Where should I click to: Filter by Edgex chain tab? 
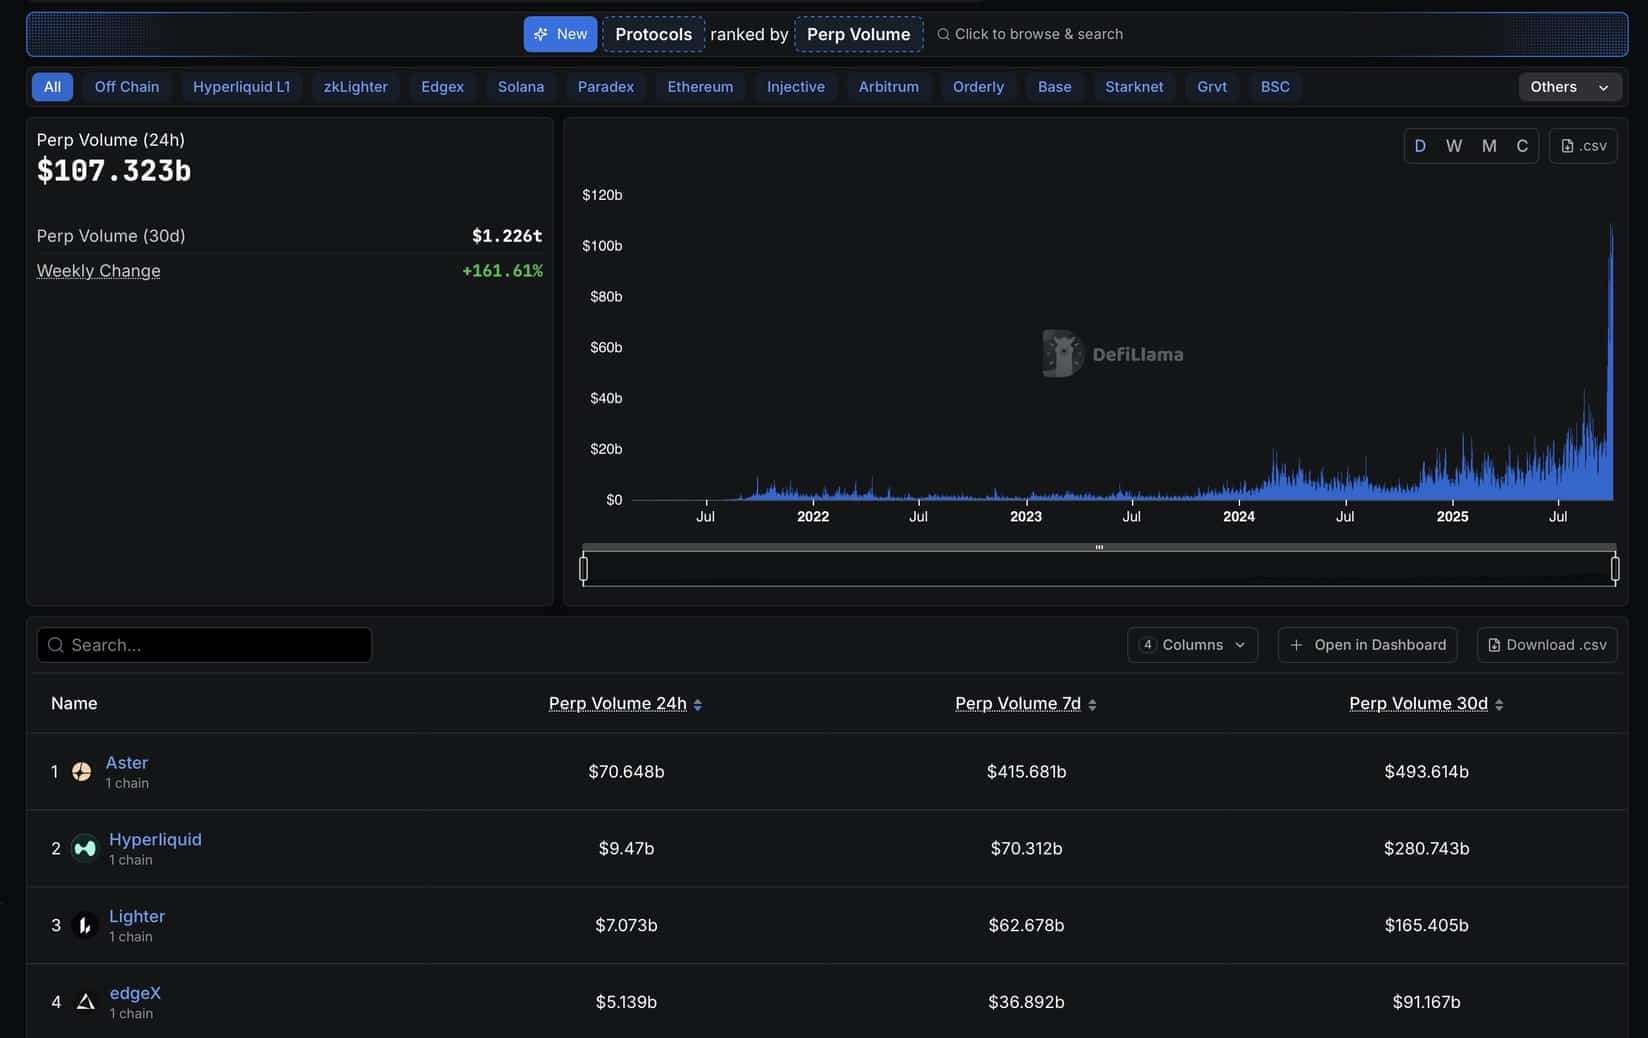pyautogui.click(x=443, y=87)
